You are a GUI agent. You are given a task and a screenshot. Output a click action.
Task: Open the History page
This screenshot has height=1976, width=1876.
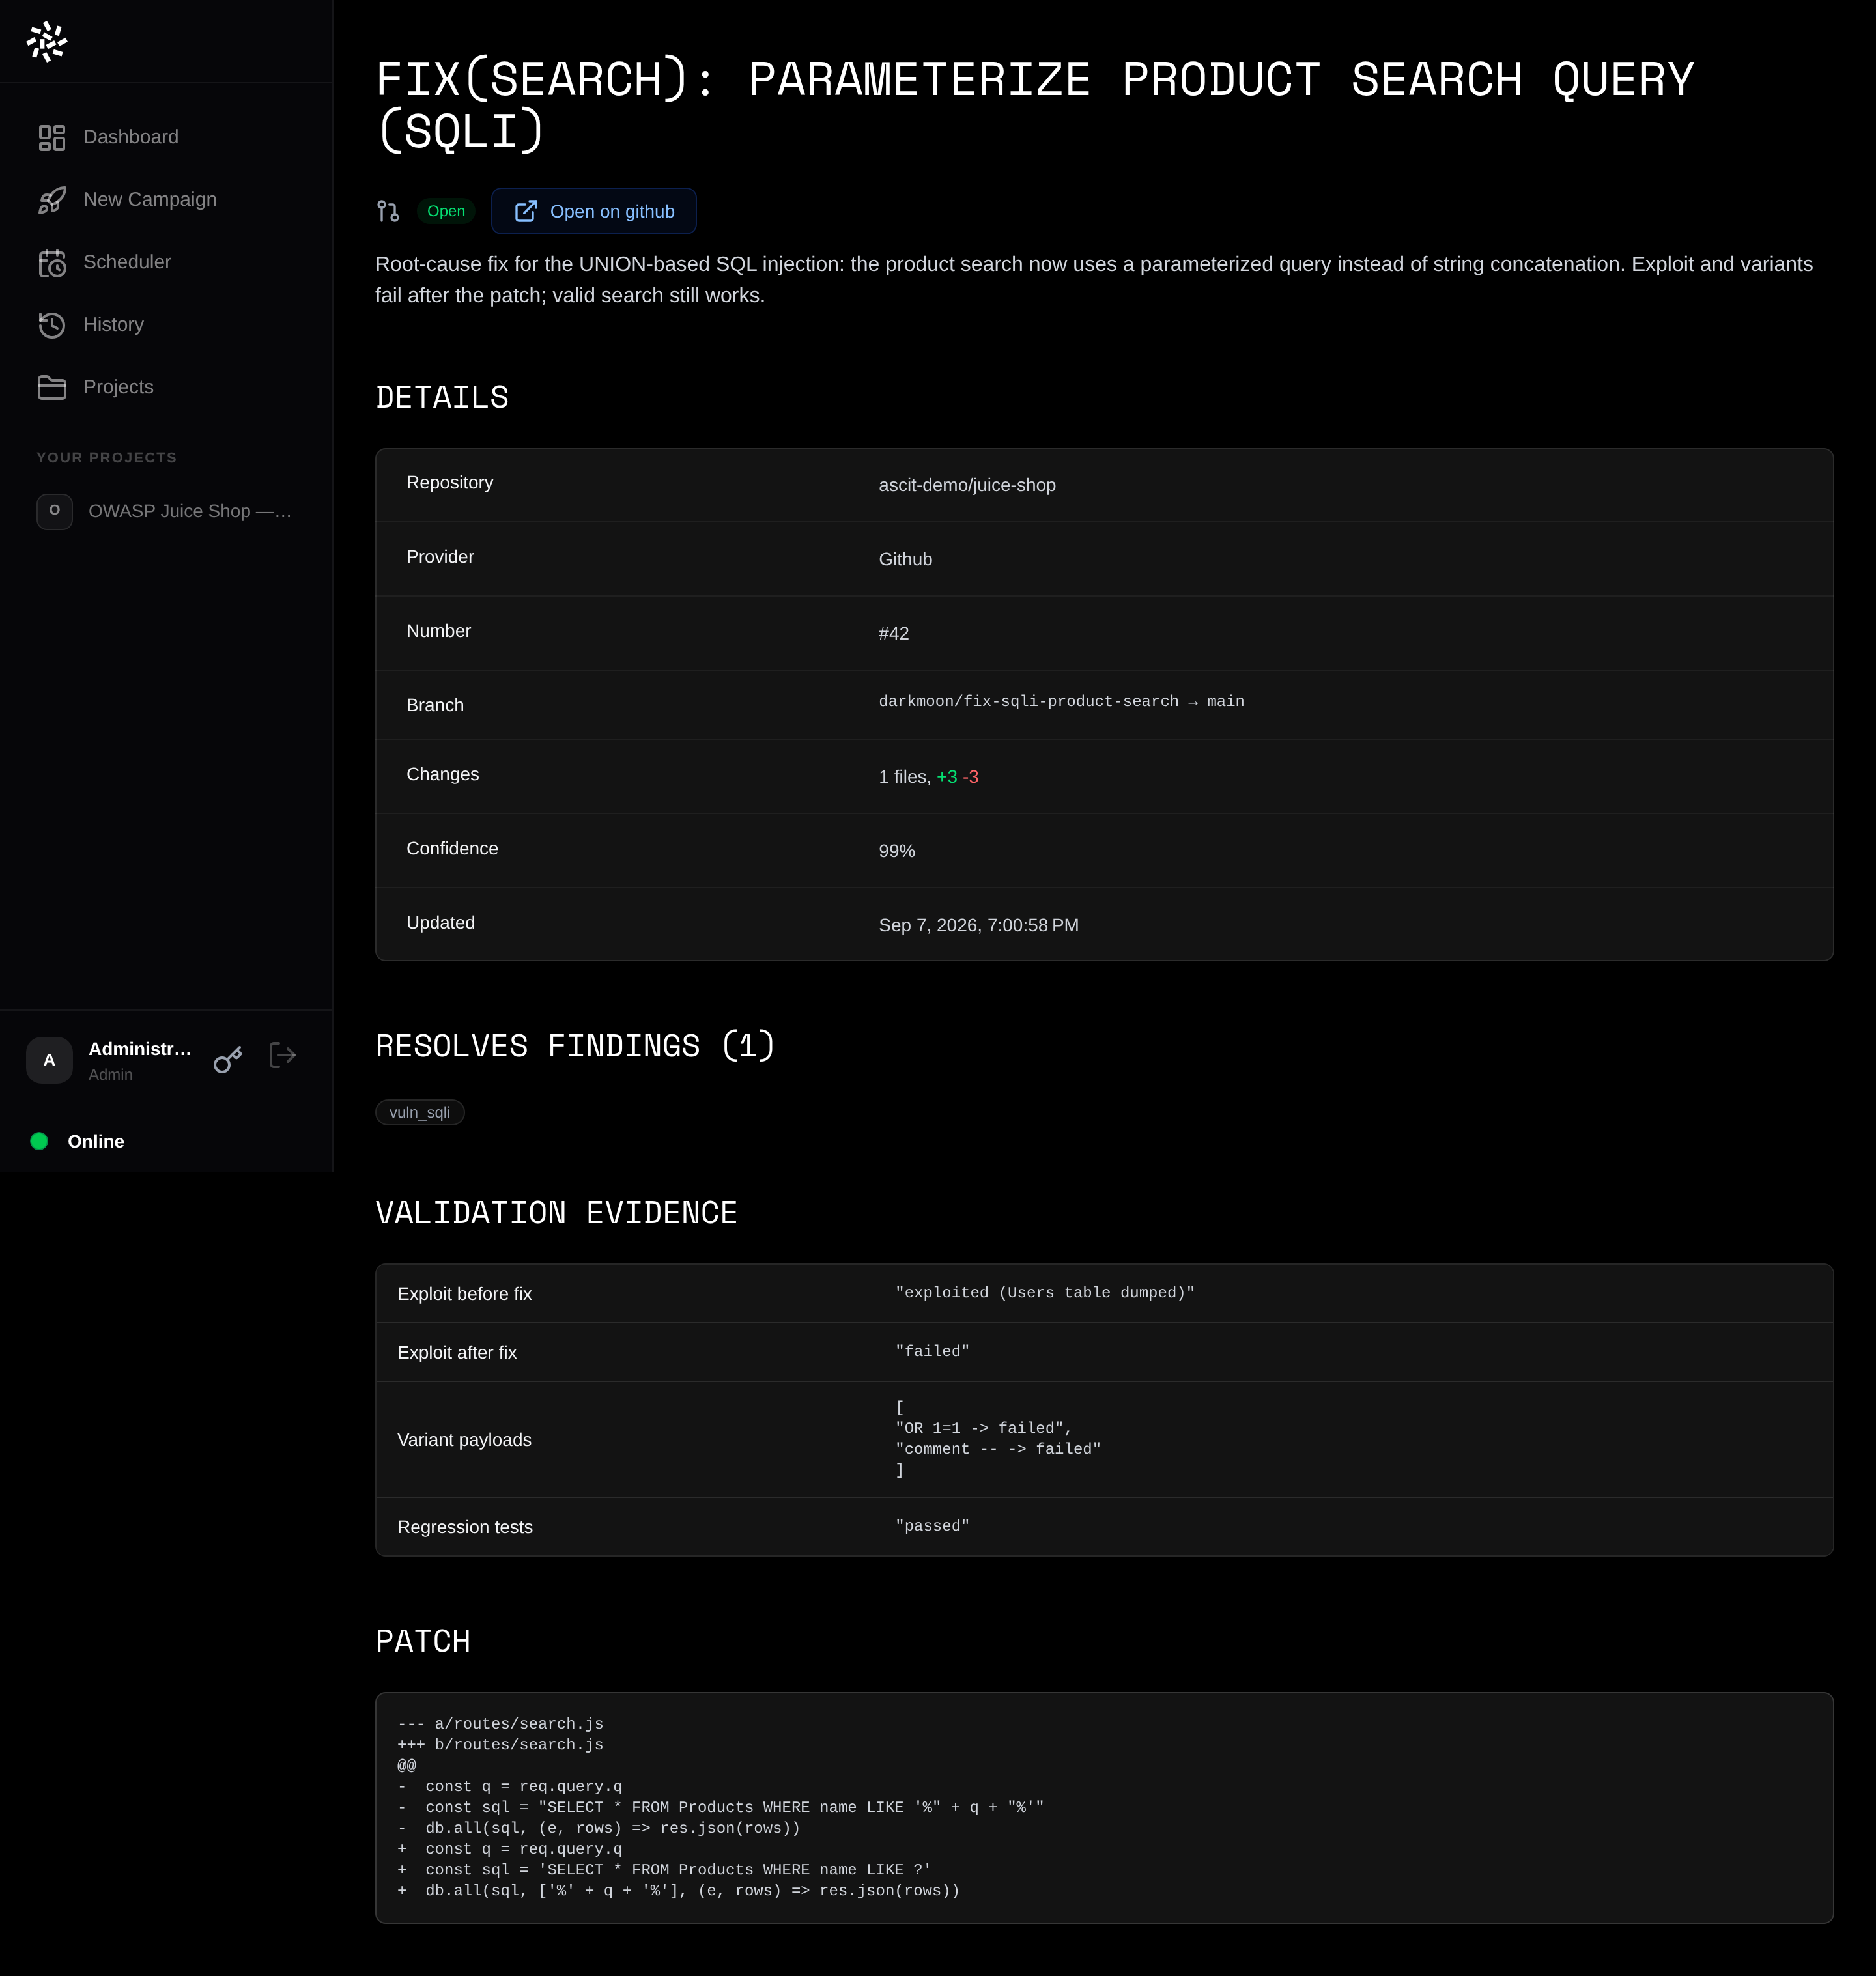click(166, 325)
